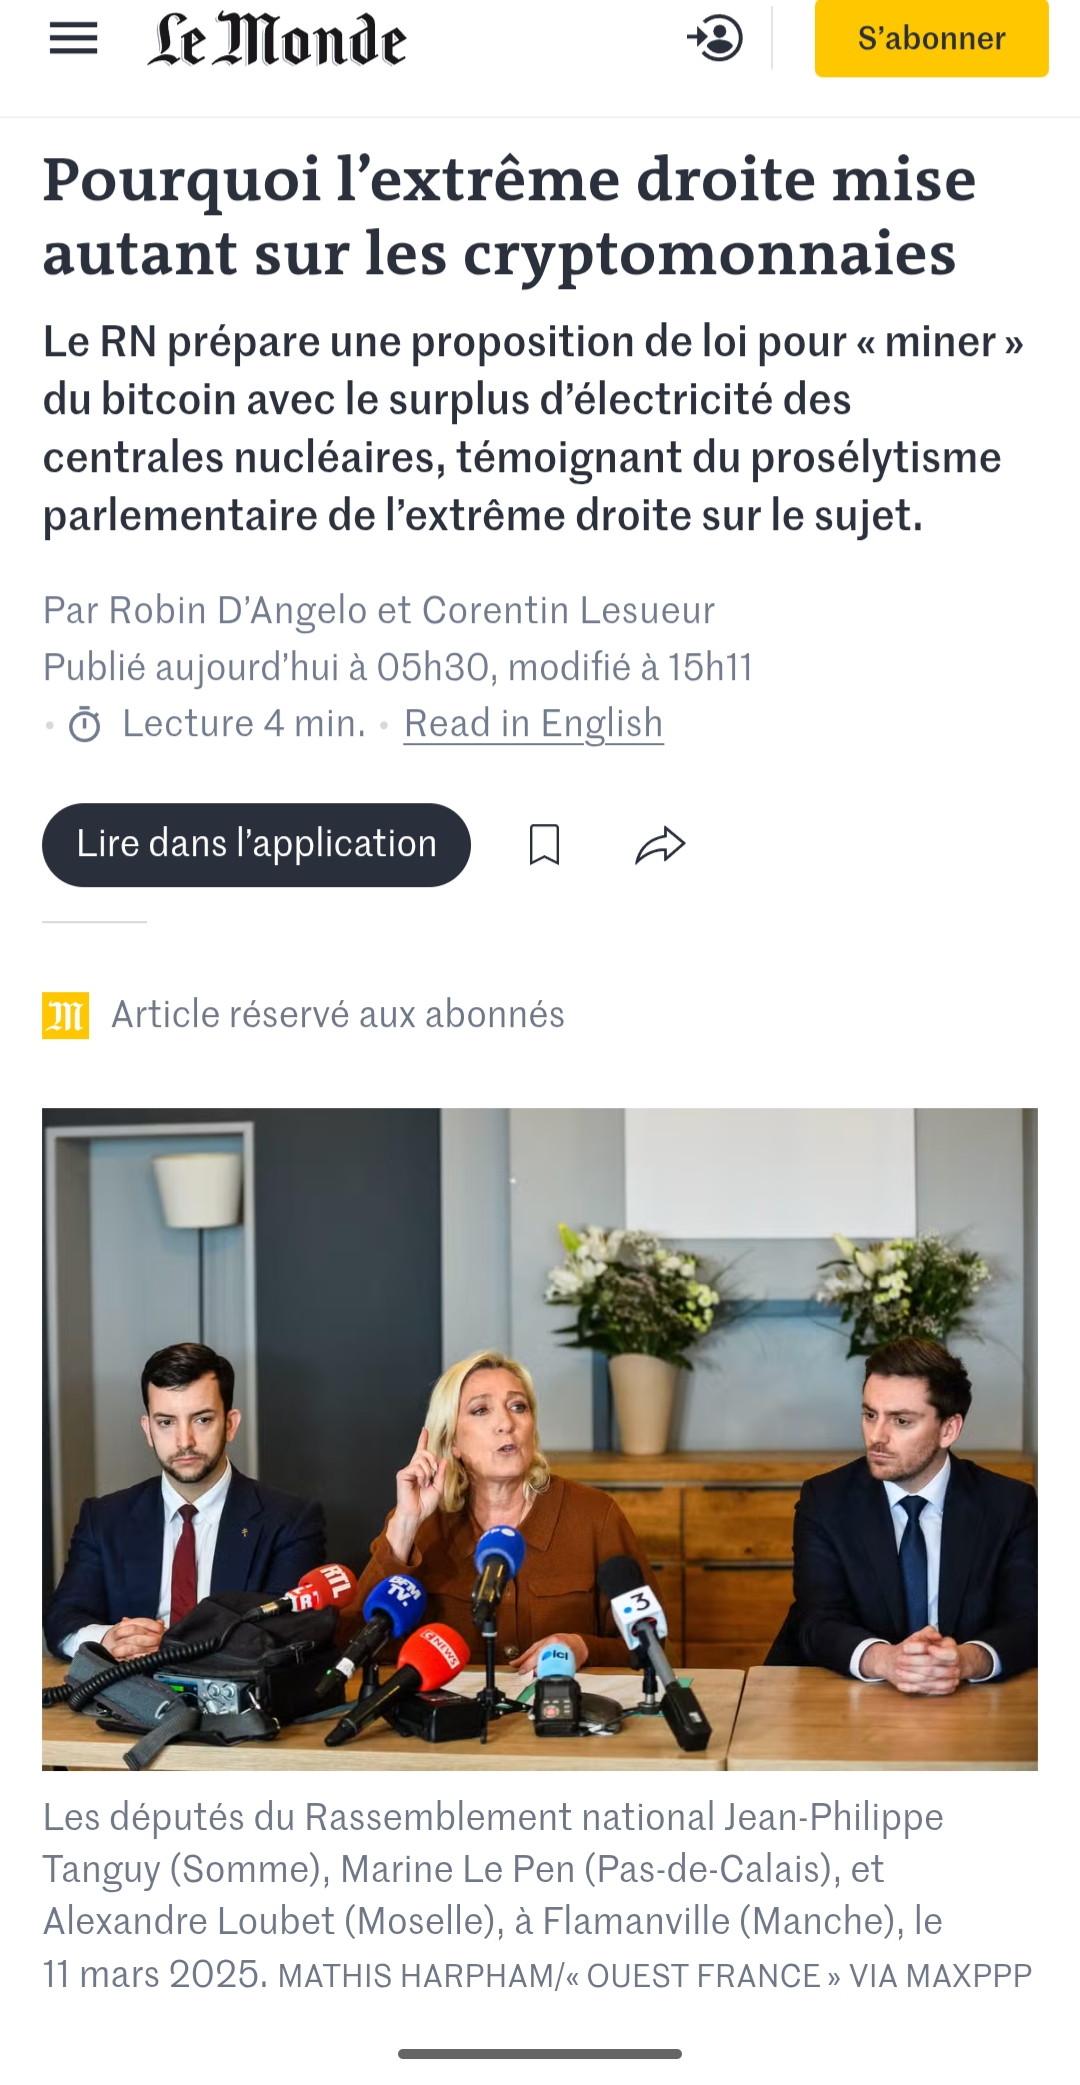Open the account login icon

(x=715, y=39)
